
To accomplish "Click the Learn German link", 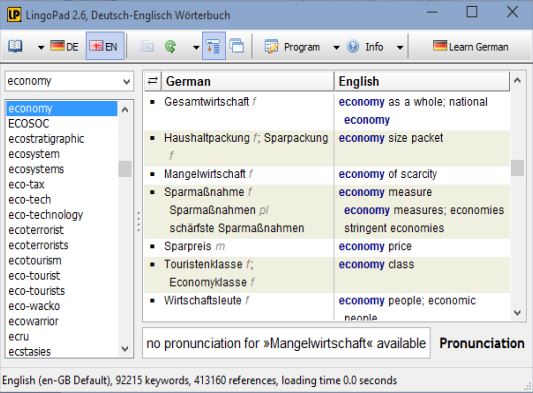I will [471, 47].
